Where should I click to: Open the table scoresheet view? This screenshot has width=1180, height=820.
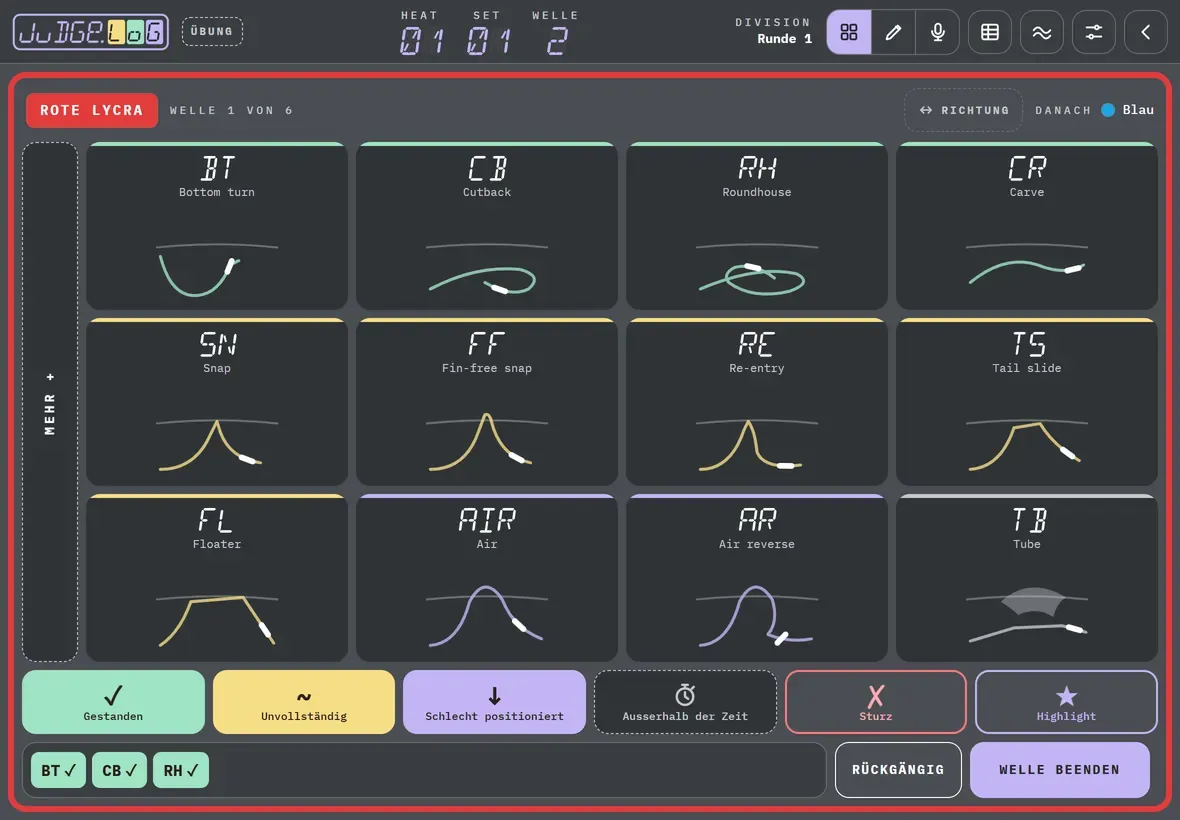click(990, 32)
